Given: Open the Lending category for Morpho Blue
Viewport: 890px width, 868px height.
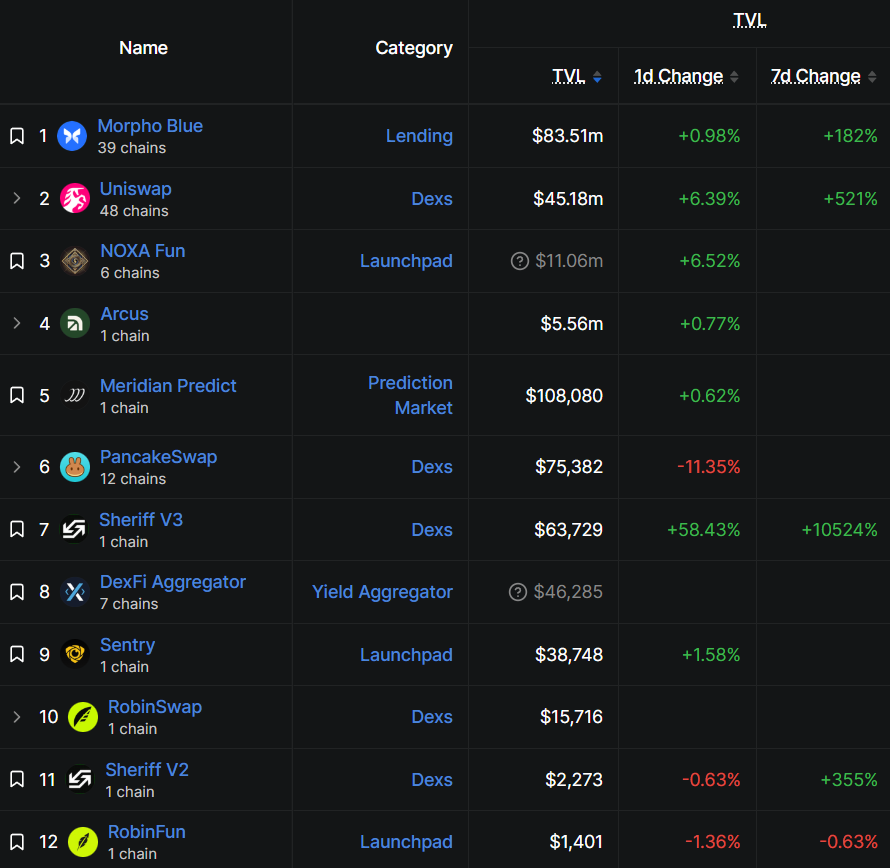Looking at the screenshot, I should [x=419, y=136].
